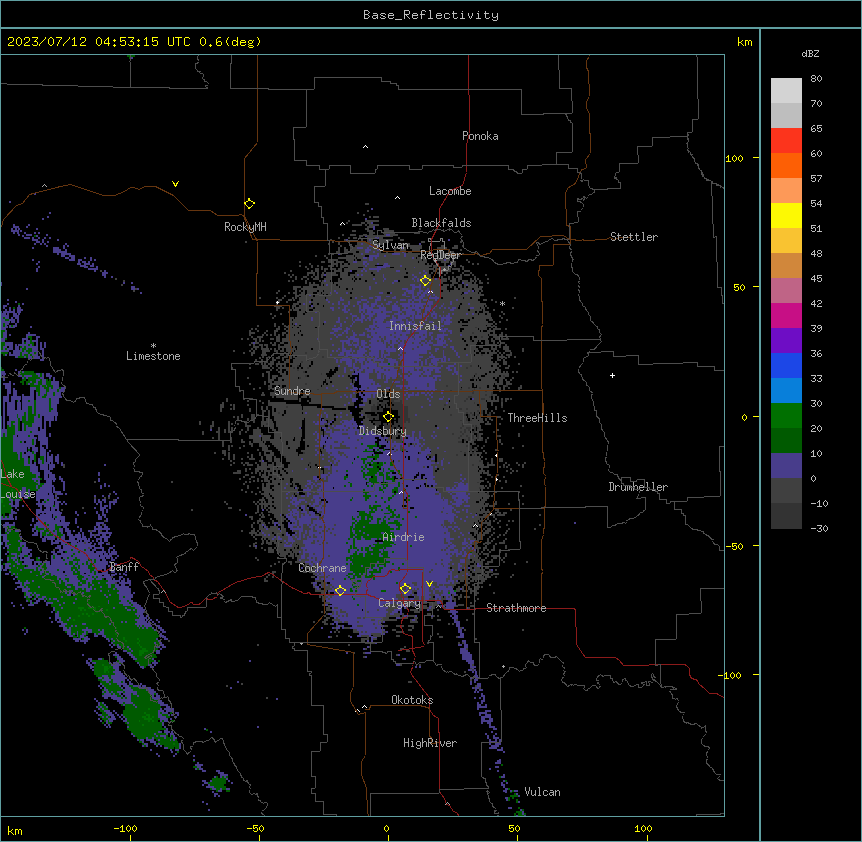Click the Cochrane label
The image size is (862, 842).
coord(322,568)
